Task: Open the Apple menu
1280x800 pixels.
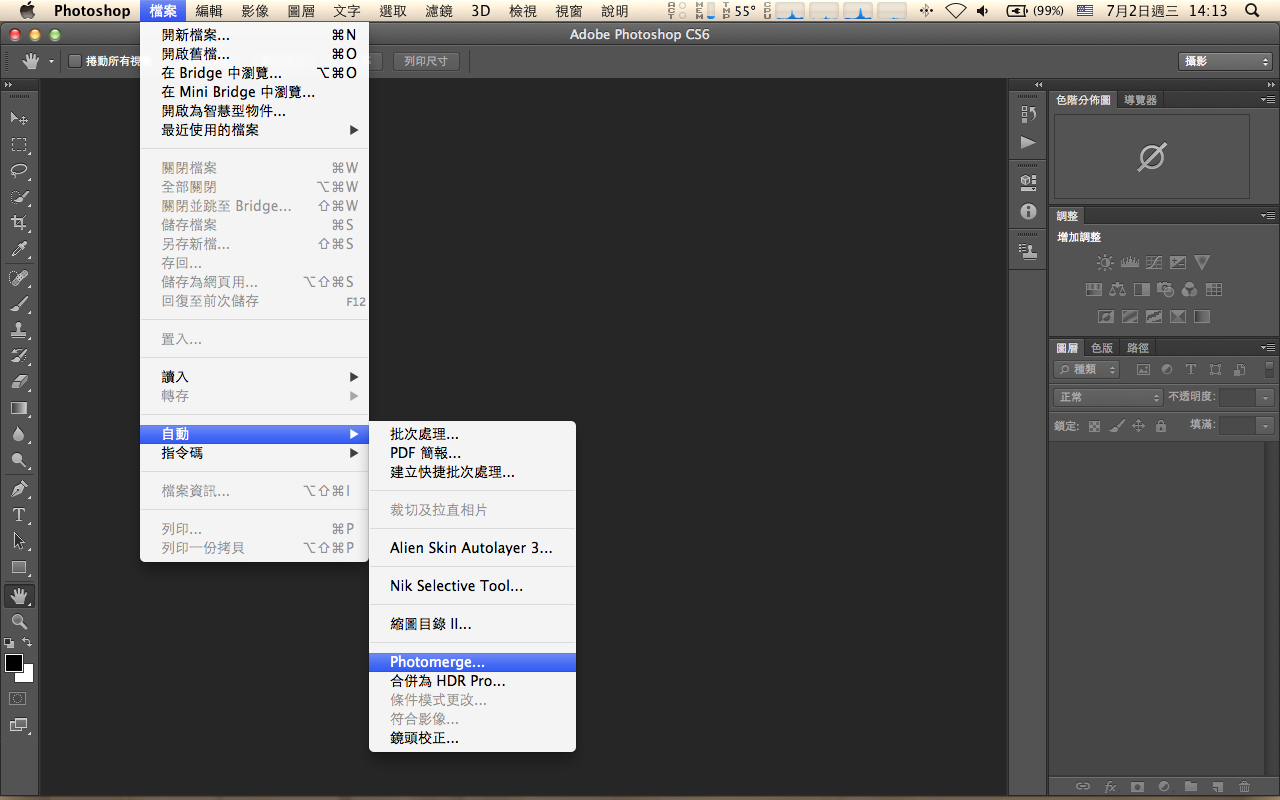Action: pos(27,11)
